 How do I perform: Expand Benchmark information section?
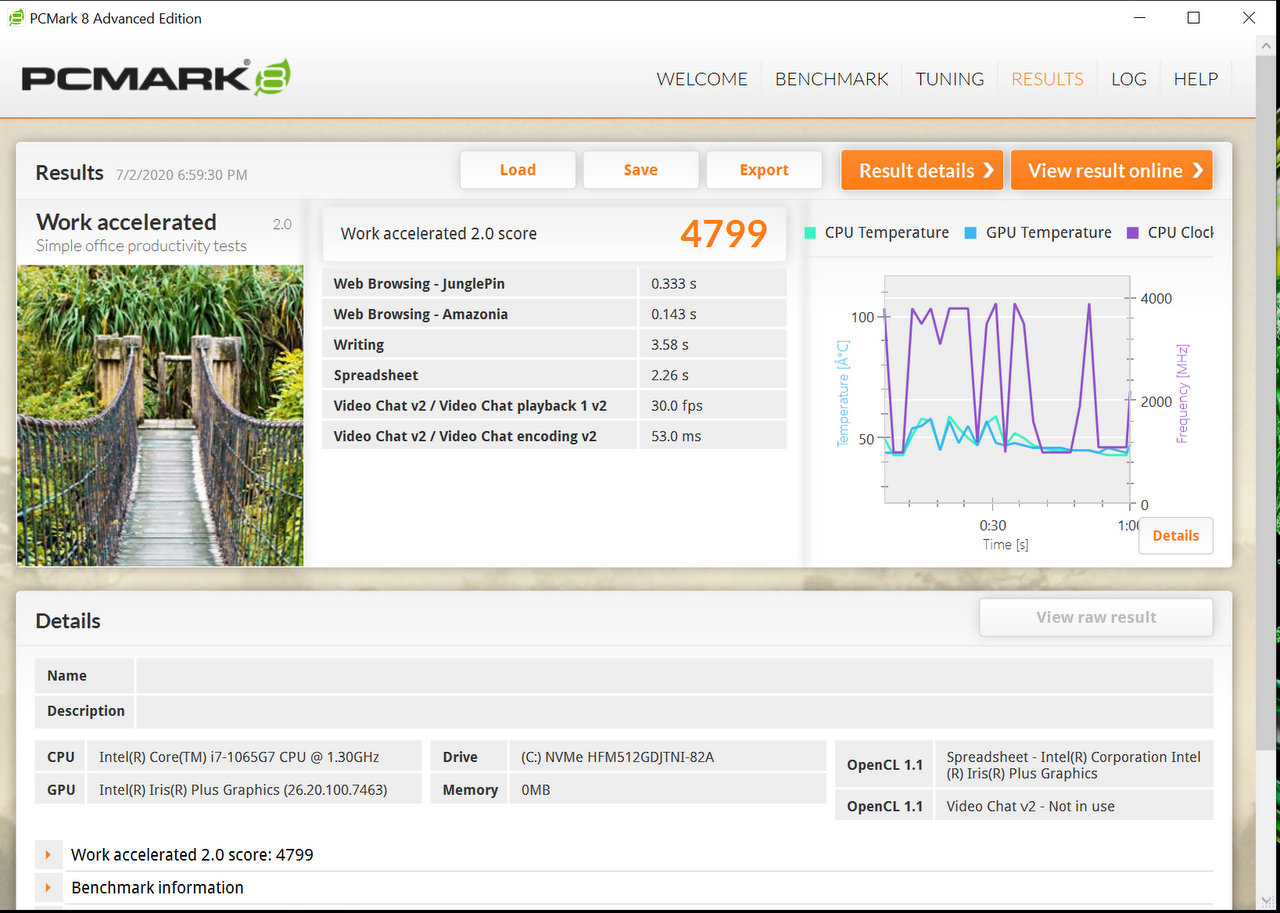click(x=48, y=888)
